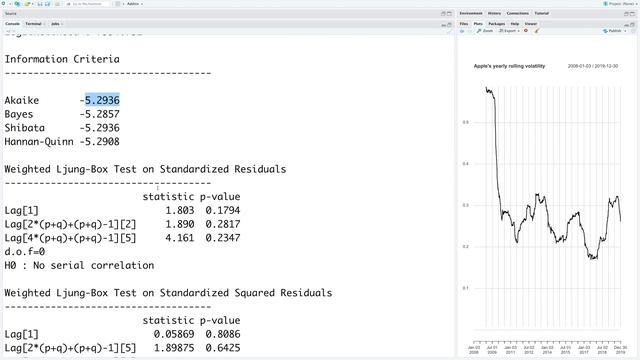This screenshot has width=640, height=360.
Task: Click the plot title 'Apple's yearly rolling volatility'
Action: [509, 66]
